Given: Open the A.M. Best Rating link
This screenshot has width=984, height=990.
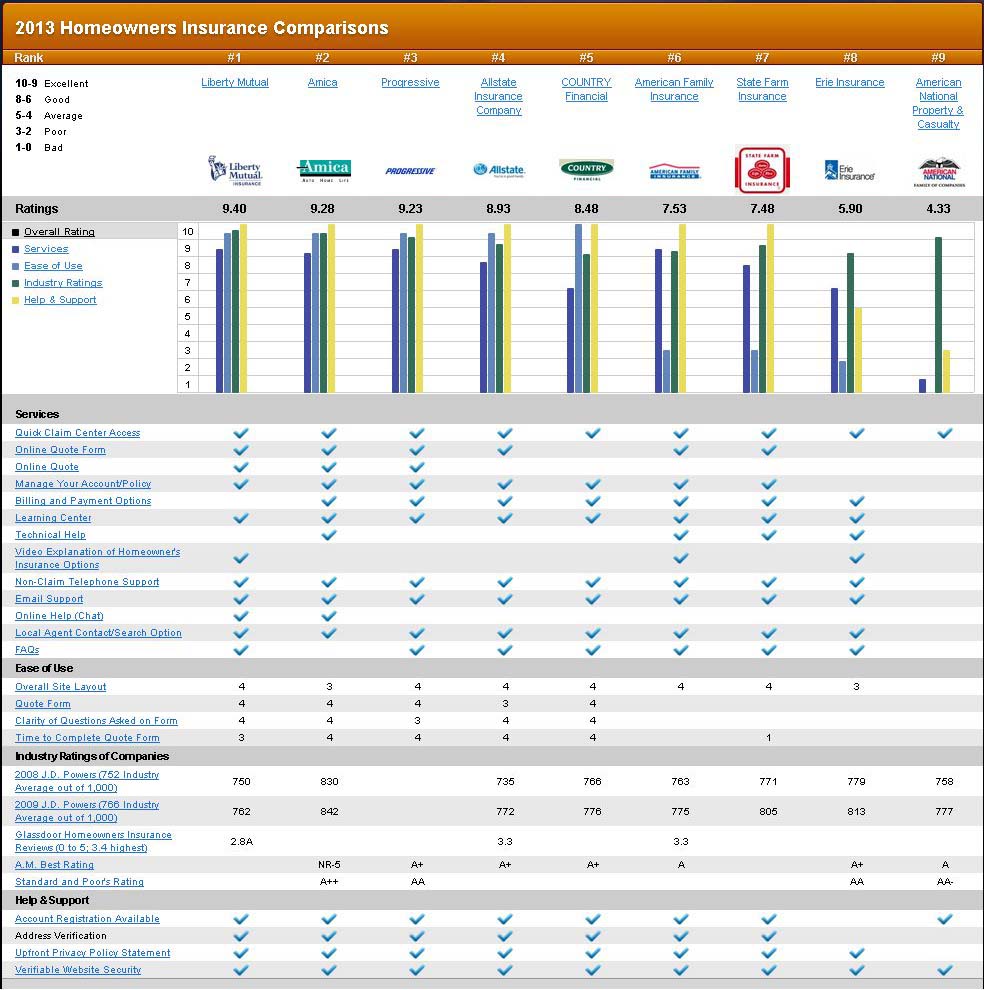Looking at the screenshot, I should point(54,865).
